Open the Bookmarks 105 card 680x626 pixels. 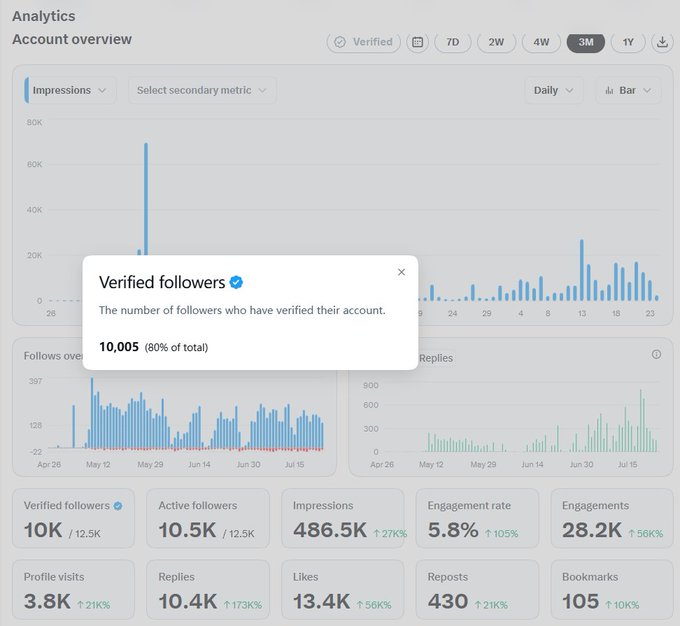tap(612, 590)
